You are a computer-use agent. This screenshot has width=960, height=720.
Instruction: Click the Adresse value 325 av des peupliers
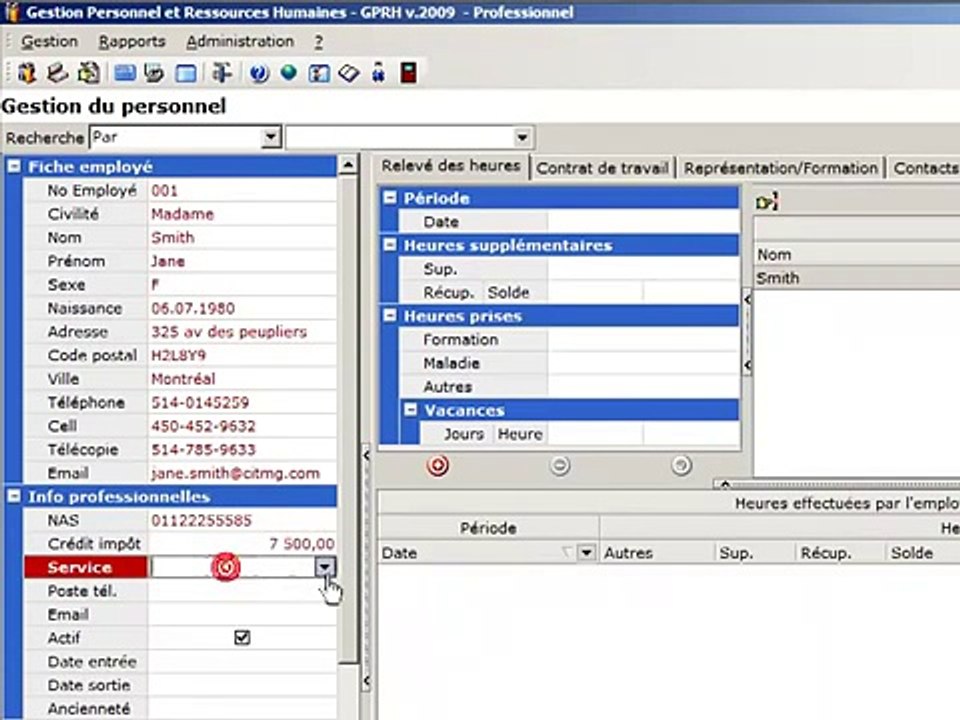click(x=229, y=332)
